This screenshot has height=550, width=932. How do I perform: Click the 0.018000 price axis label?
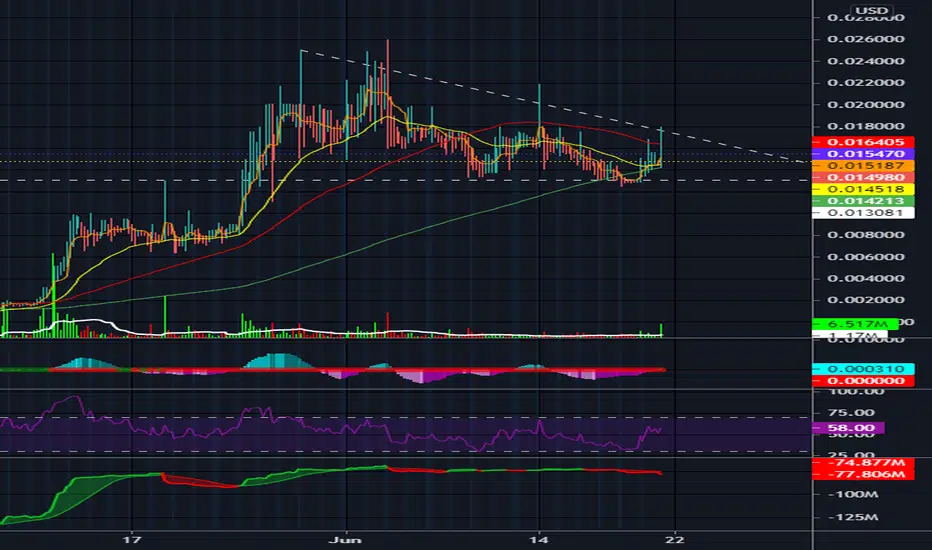[x=866, y=126]
